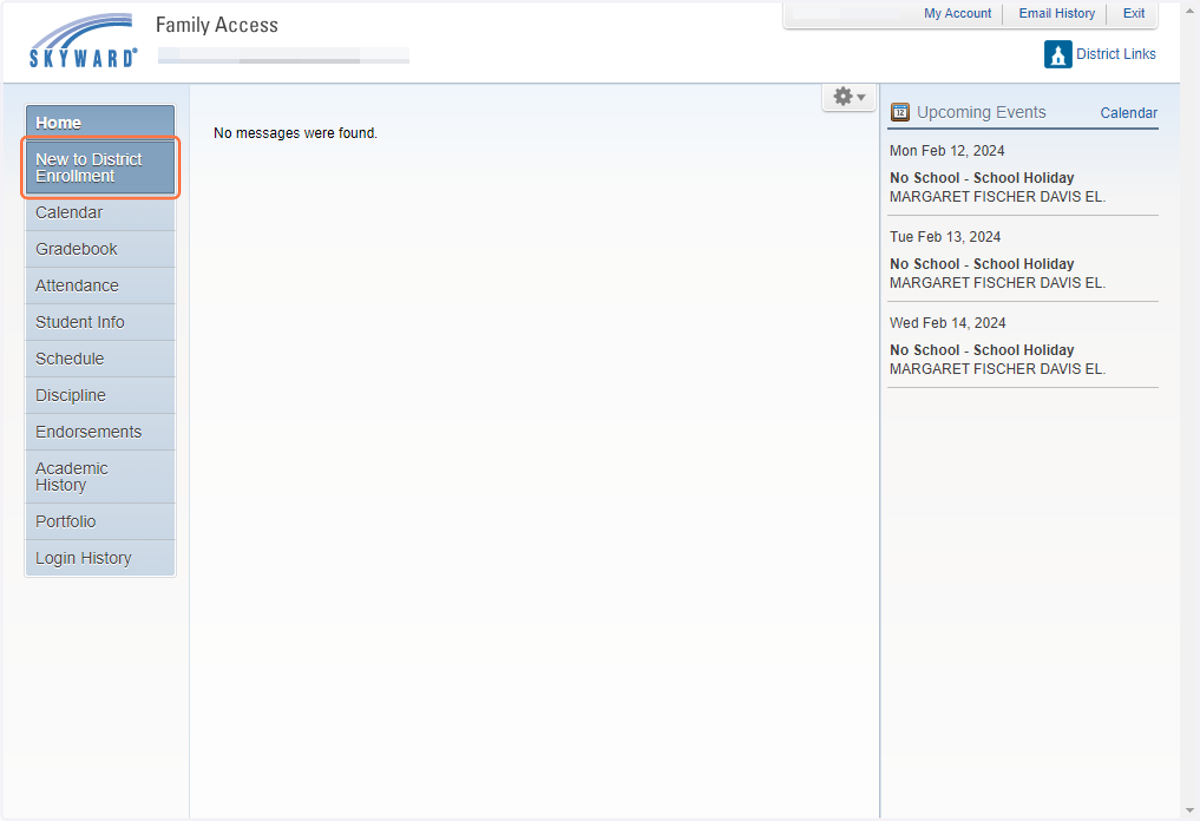Click the school name under the Wed Feb 14 event

pyautogui.click(x=997, y=369)
